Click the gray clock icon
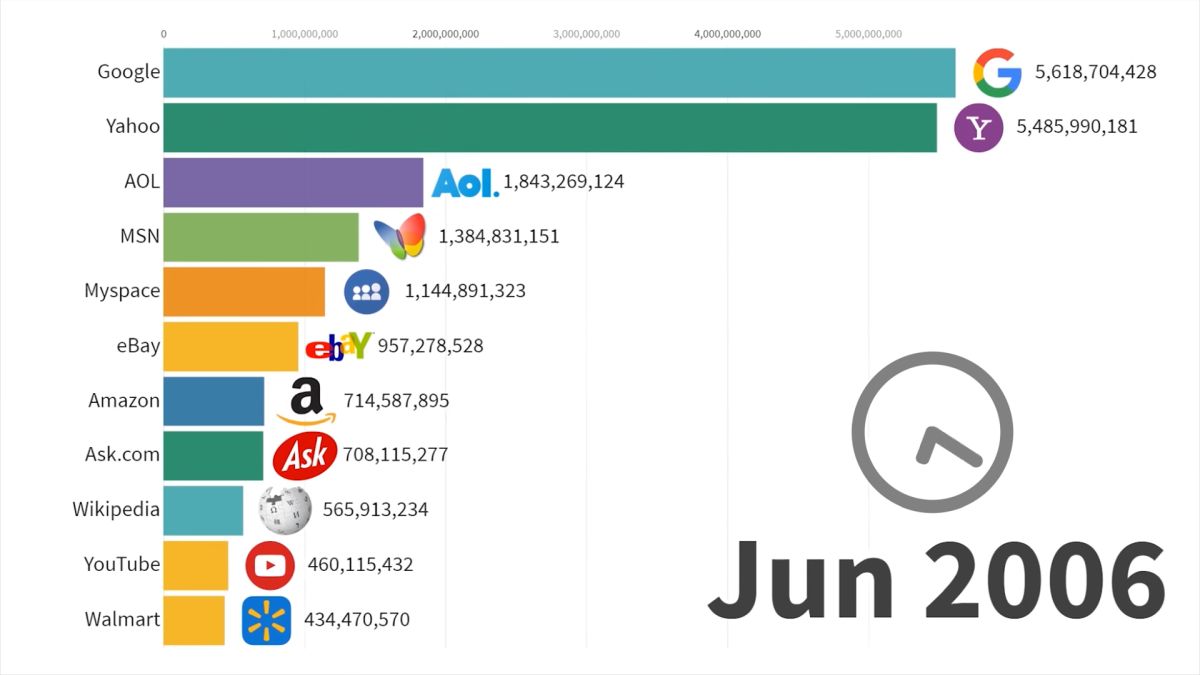Viewport: 1200px width, 675px height. click(932, 433)
